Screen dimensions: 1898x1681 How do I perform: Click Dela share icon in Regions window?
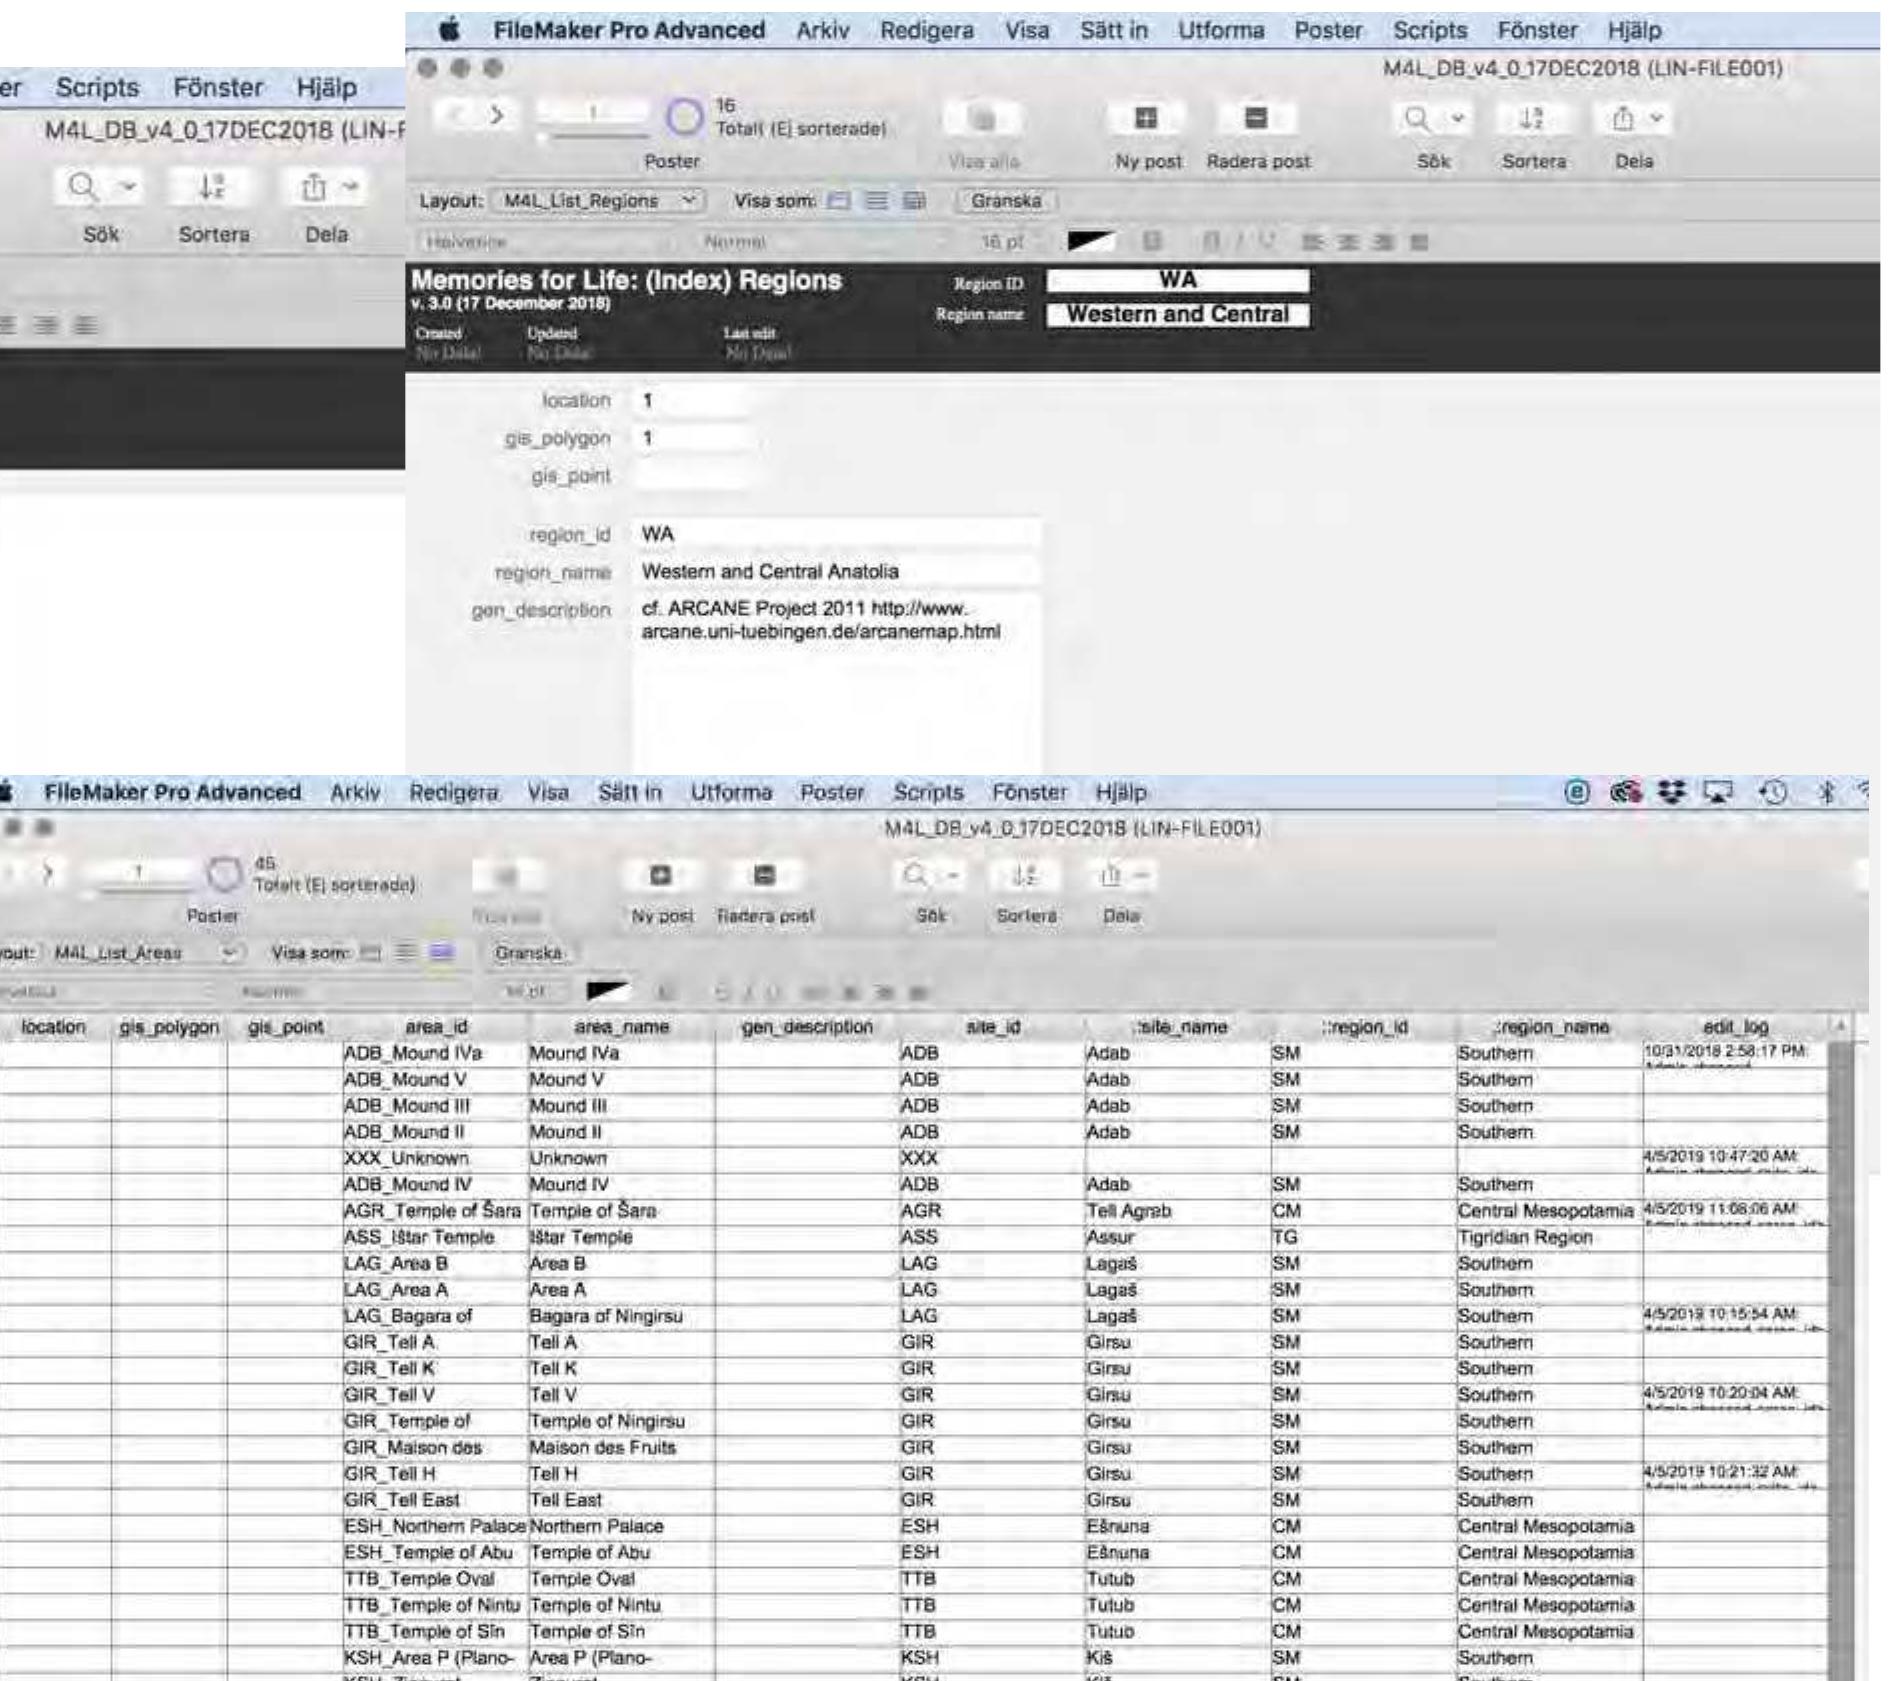(1624, 119)
